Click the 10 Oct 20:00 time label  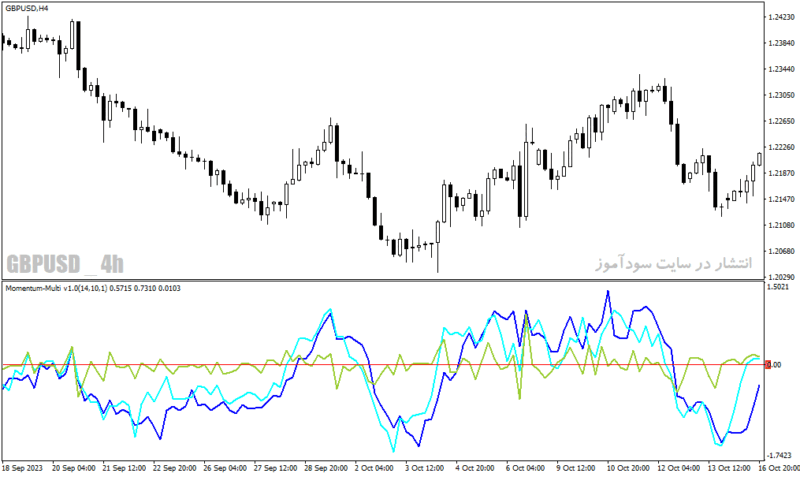pos(628,468)
